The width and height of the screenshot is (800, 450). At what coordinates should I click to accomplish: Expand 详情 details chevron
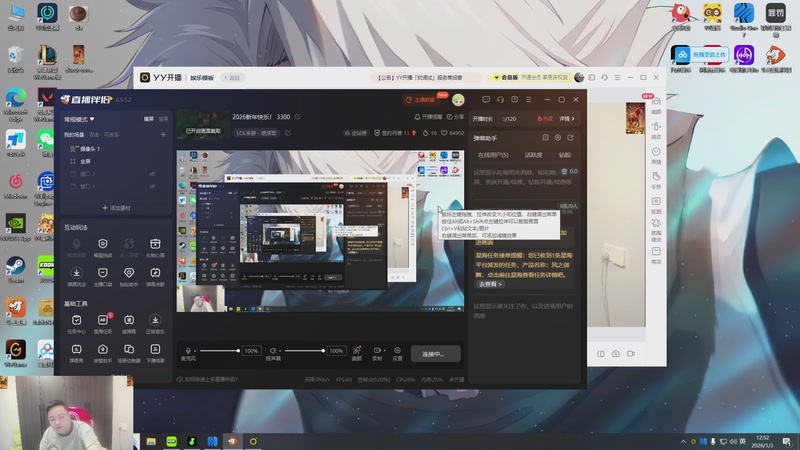[567, 119]
